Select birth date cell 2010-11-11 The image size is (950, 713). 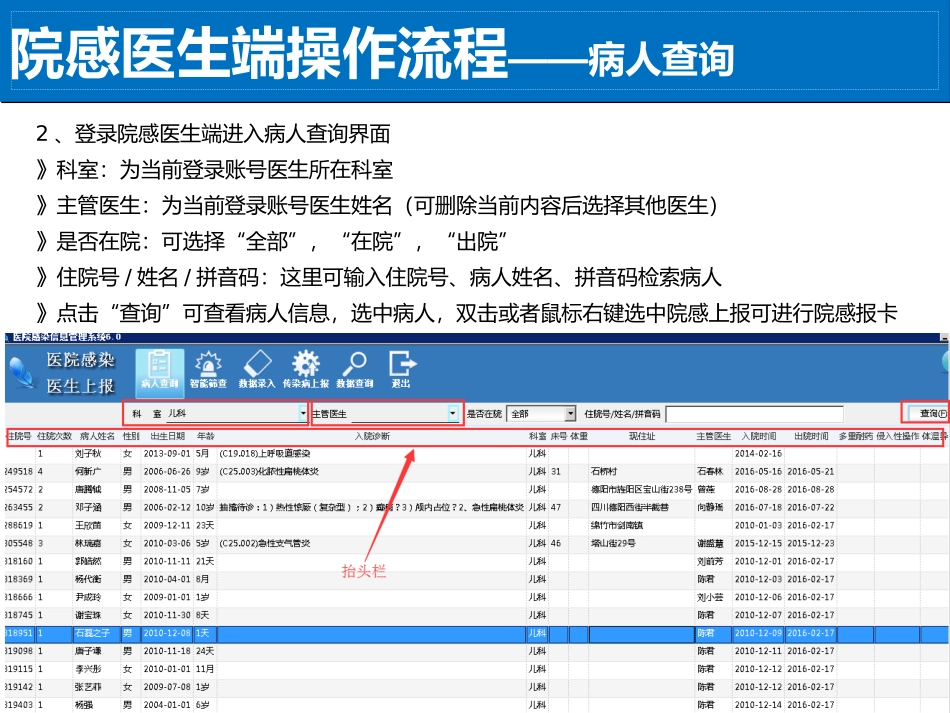pyautogui.click(x=167, y=562)
